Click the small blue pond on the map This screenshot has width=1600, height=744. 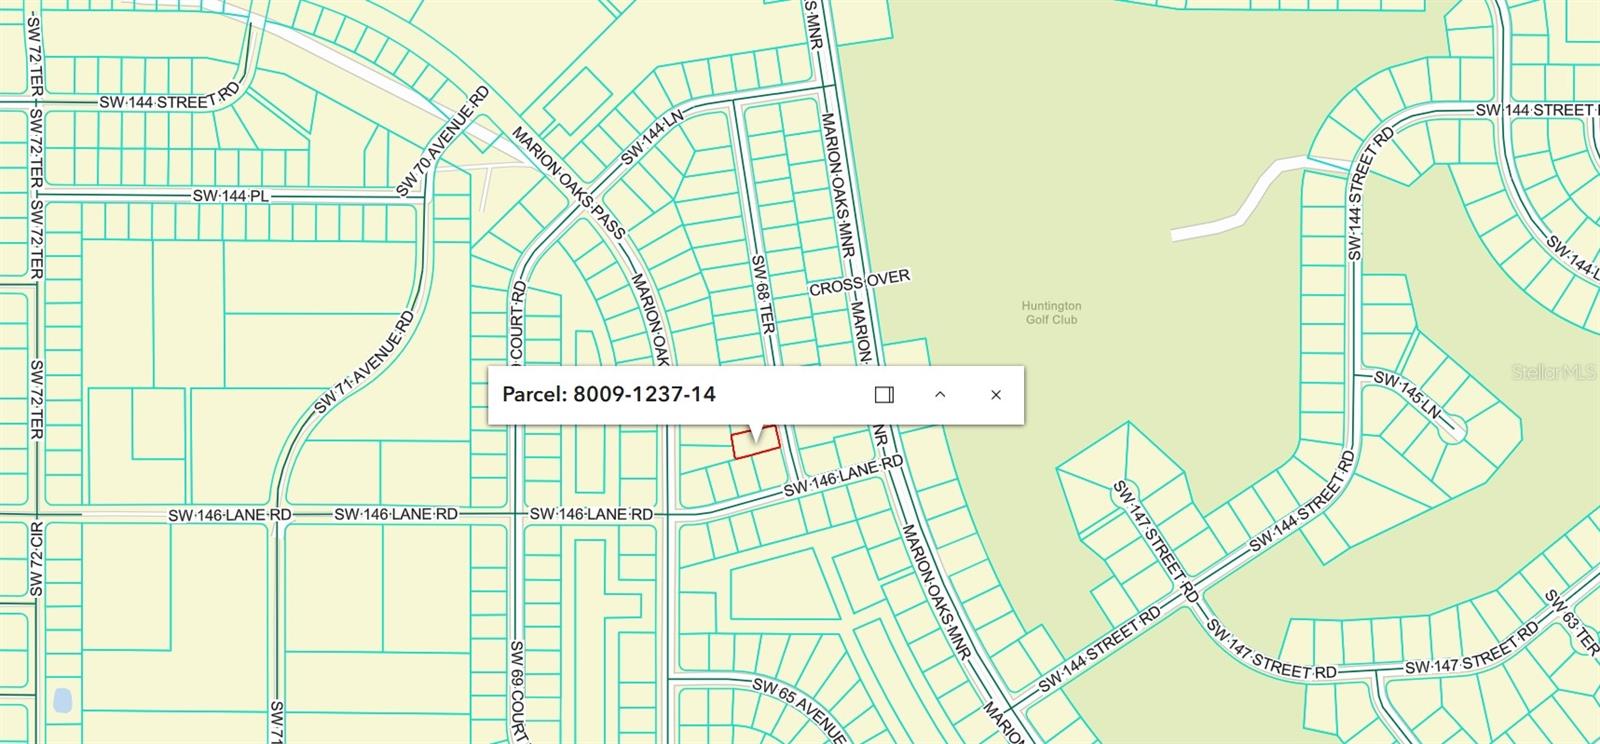(62, 700)
